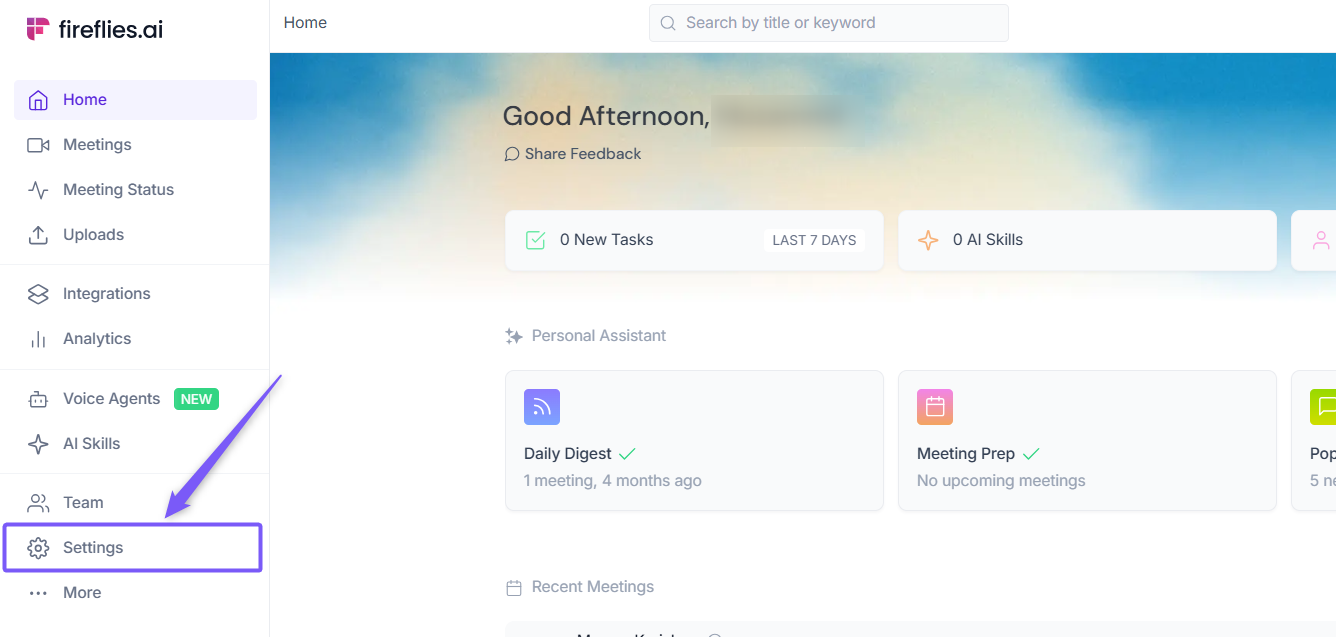Click the Meetings video camera icon
Image resolution: width=1336 pixels, height=637 pixels.
pyautogui.click(x=38, y=145)
